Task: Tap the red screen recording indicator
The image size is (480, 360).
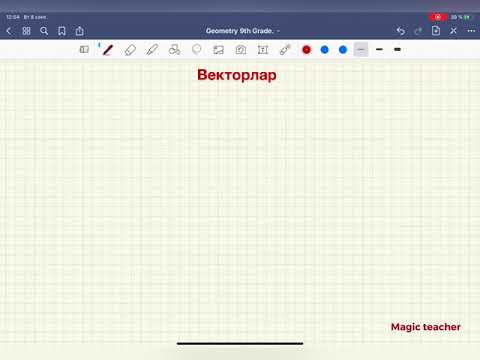Action: click(438, 17)
